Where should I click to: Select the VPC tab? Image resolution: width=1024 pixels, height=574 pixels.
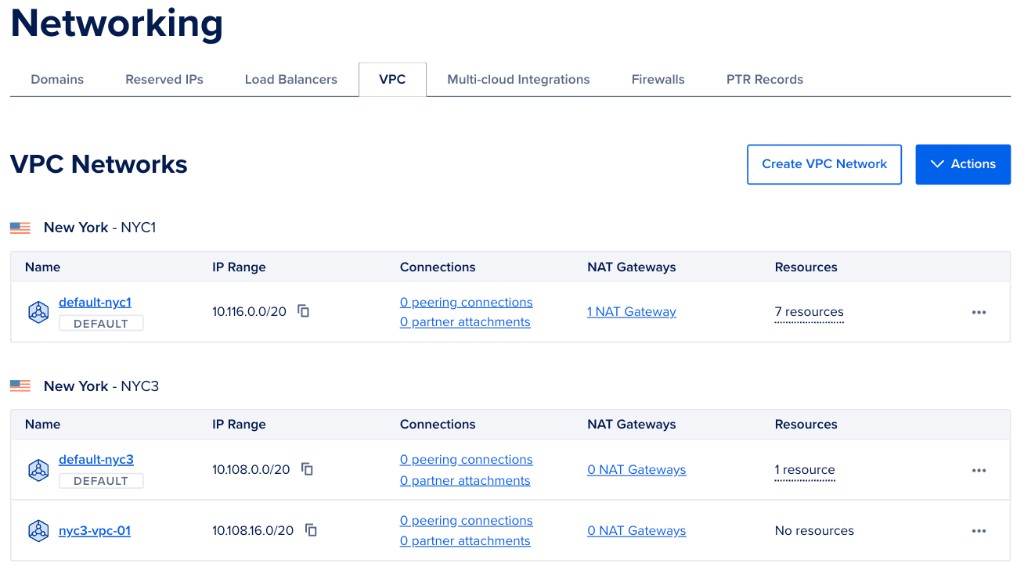coord(392,80)
